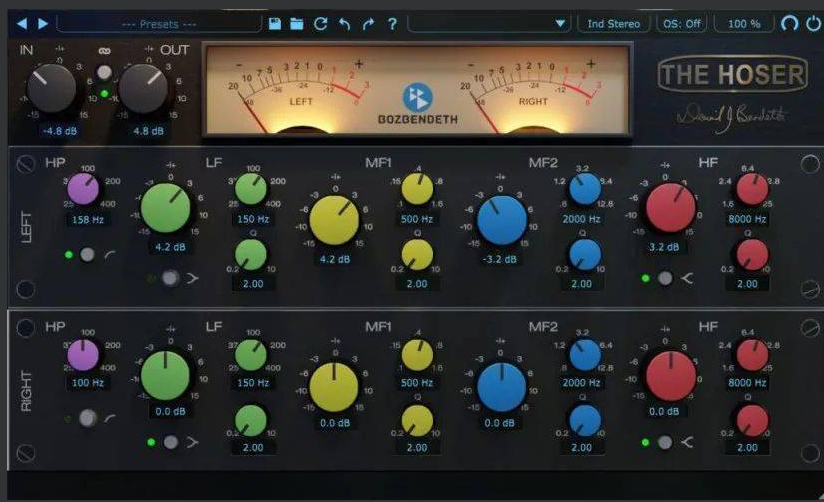This screenshot has height=502, width=824.
Task: Select the 4.8 dB output value field
Action: pyautogui.click(x=148, y=131)
